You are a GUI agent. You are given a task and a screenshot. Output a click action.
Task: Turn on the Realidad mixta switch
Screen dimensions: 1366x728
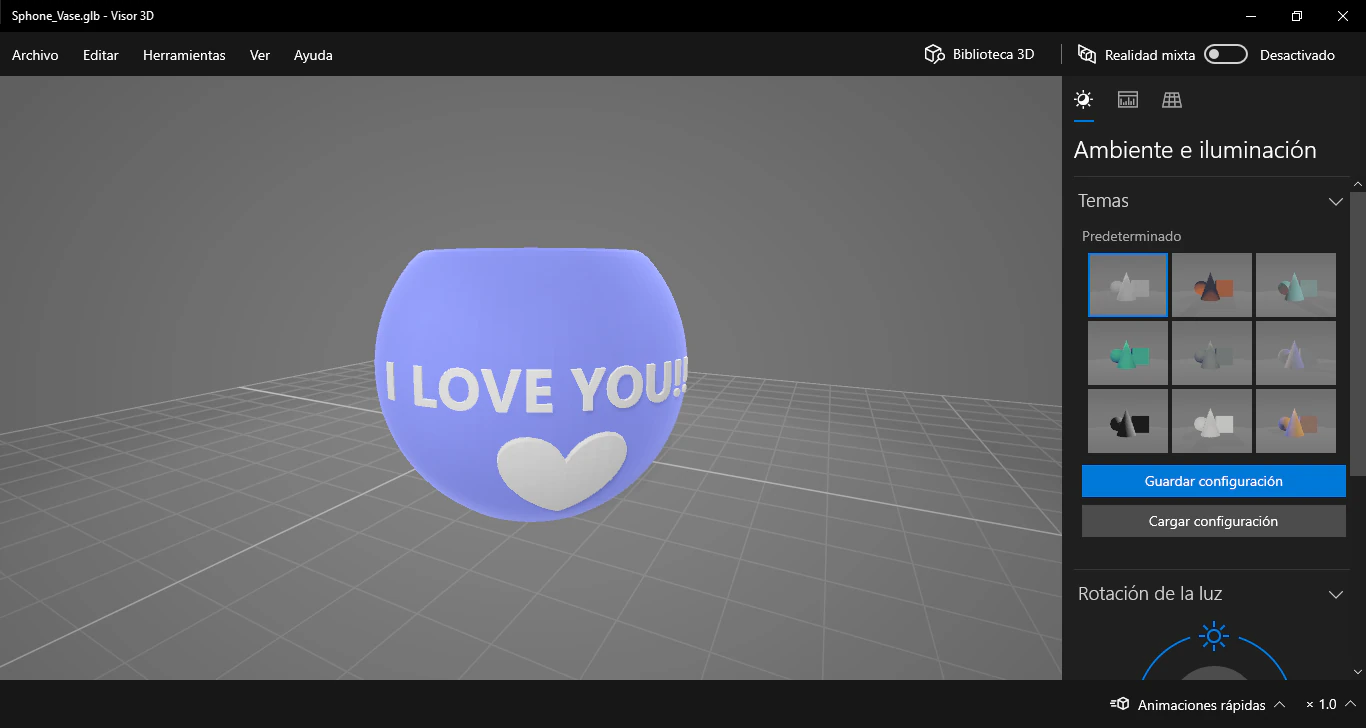(x=1226, y=55)
